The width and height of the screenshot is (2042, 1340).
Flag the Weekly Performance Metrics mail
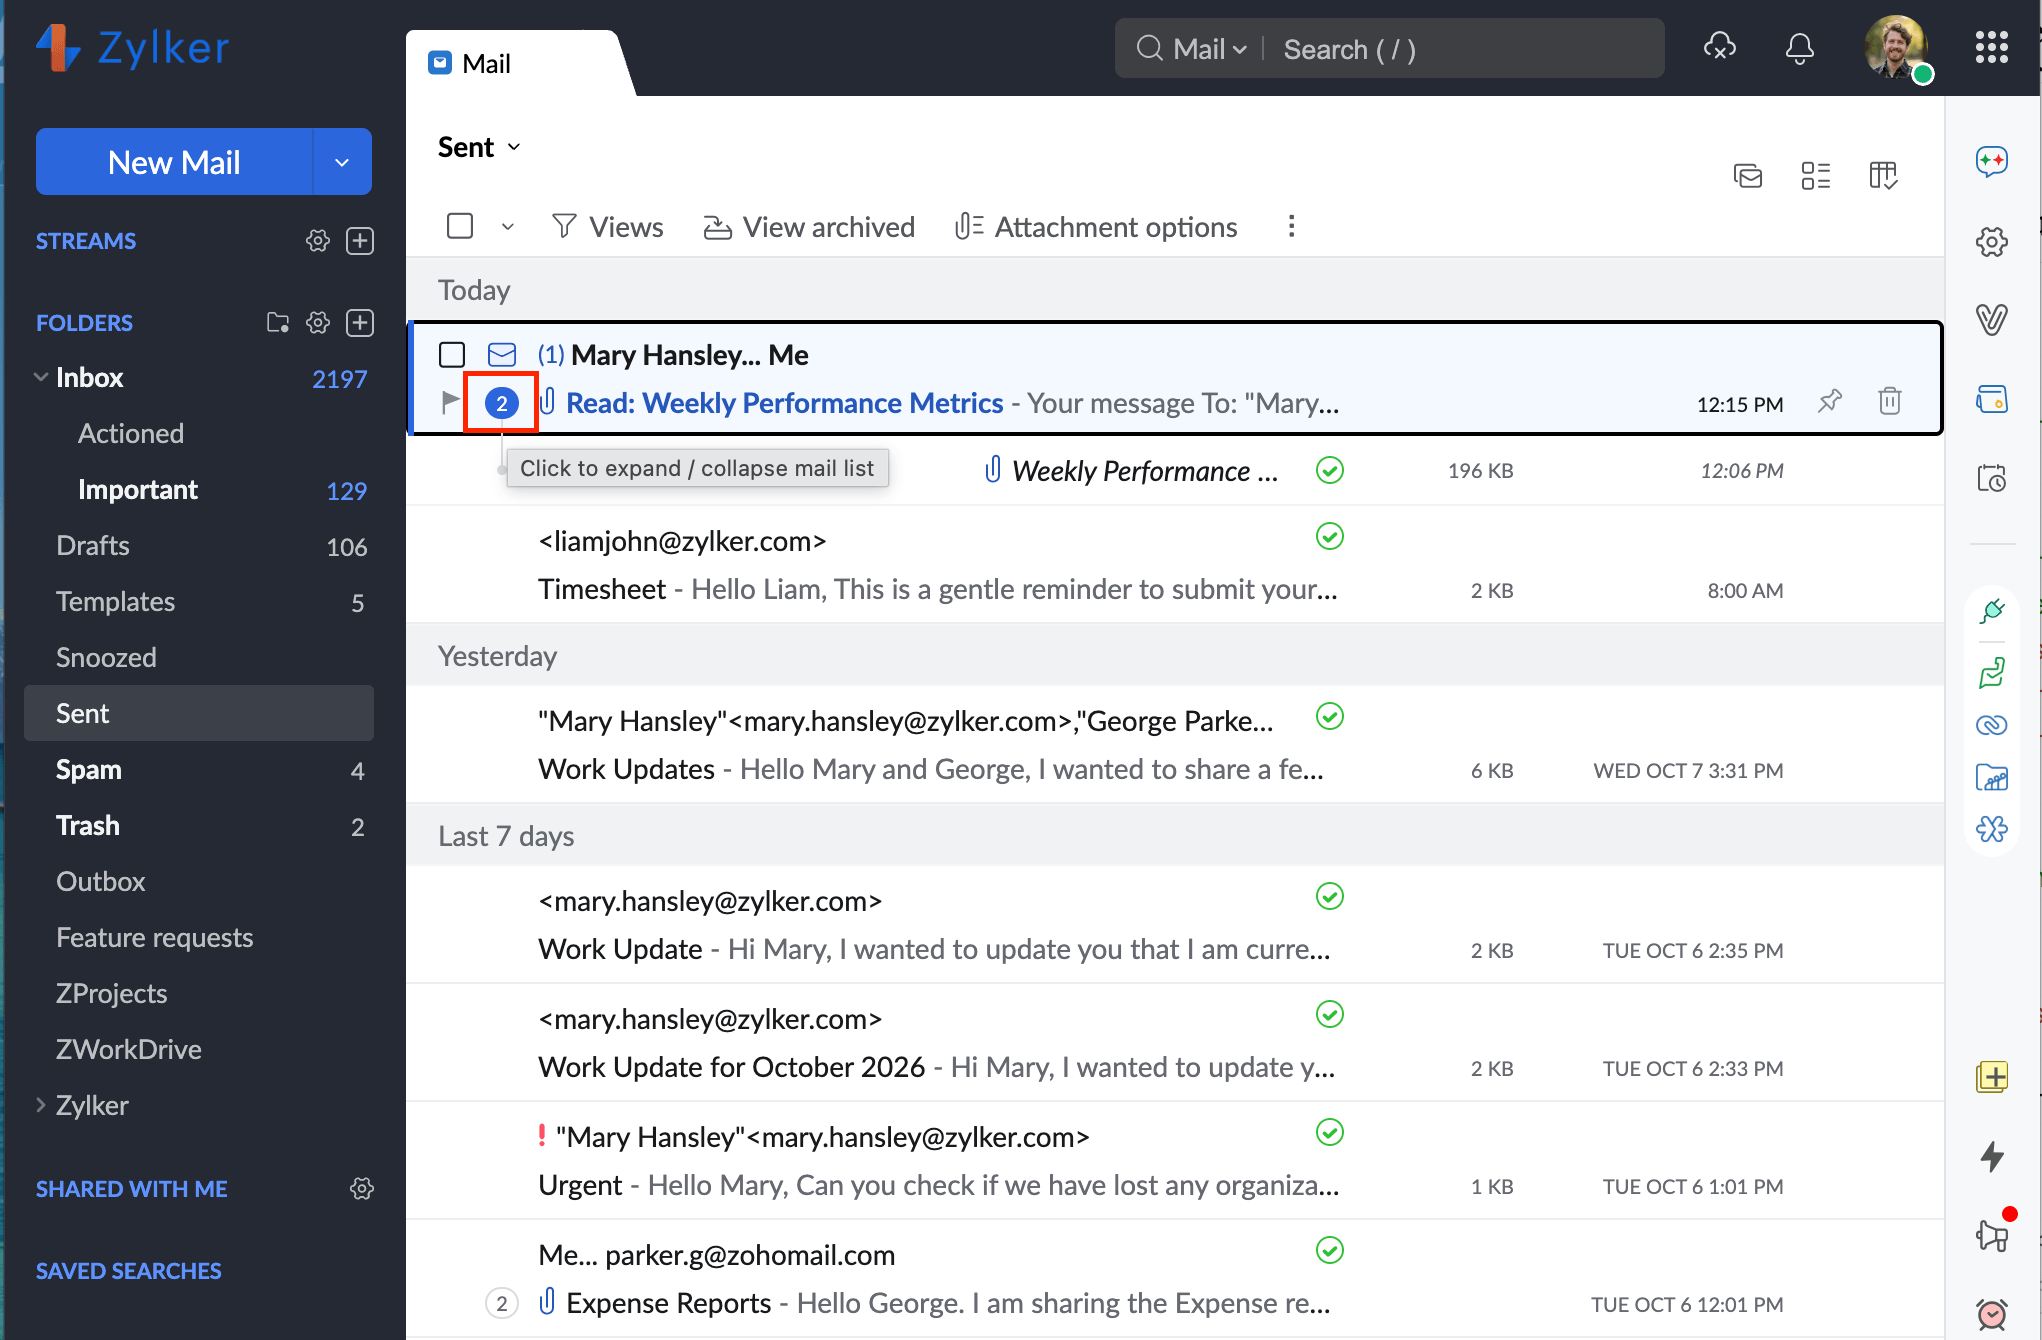[450, 402]
